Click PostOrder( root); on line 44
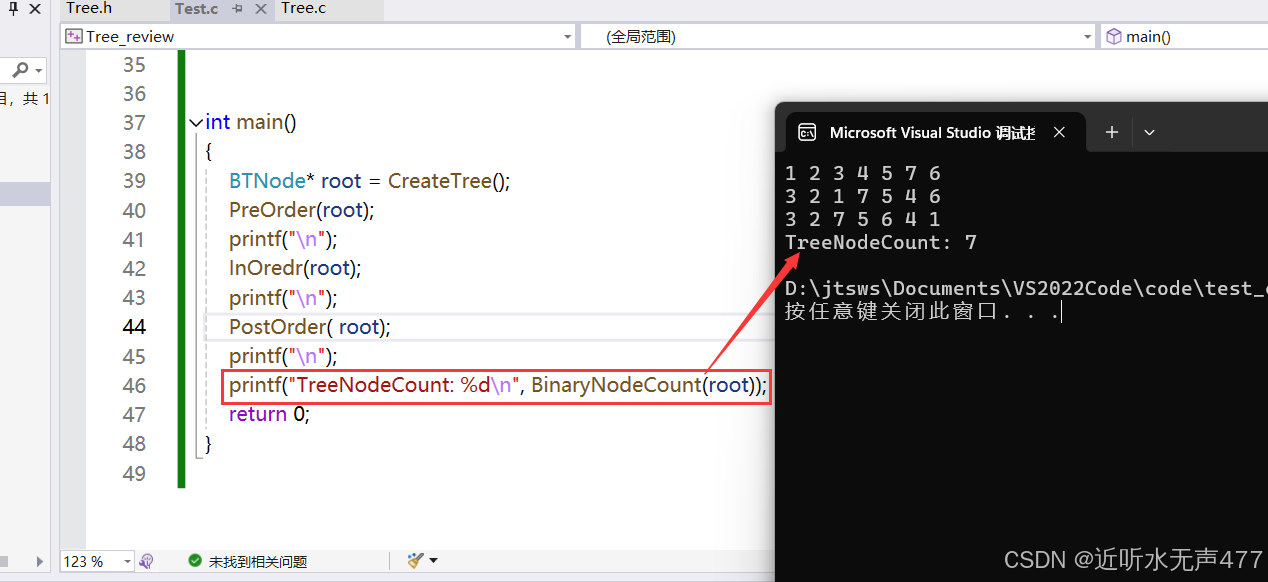 tap(310, 326)
